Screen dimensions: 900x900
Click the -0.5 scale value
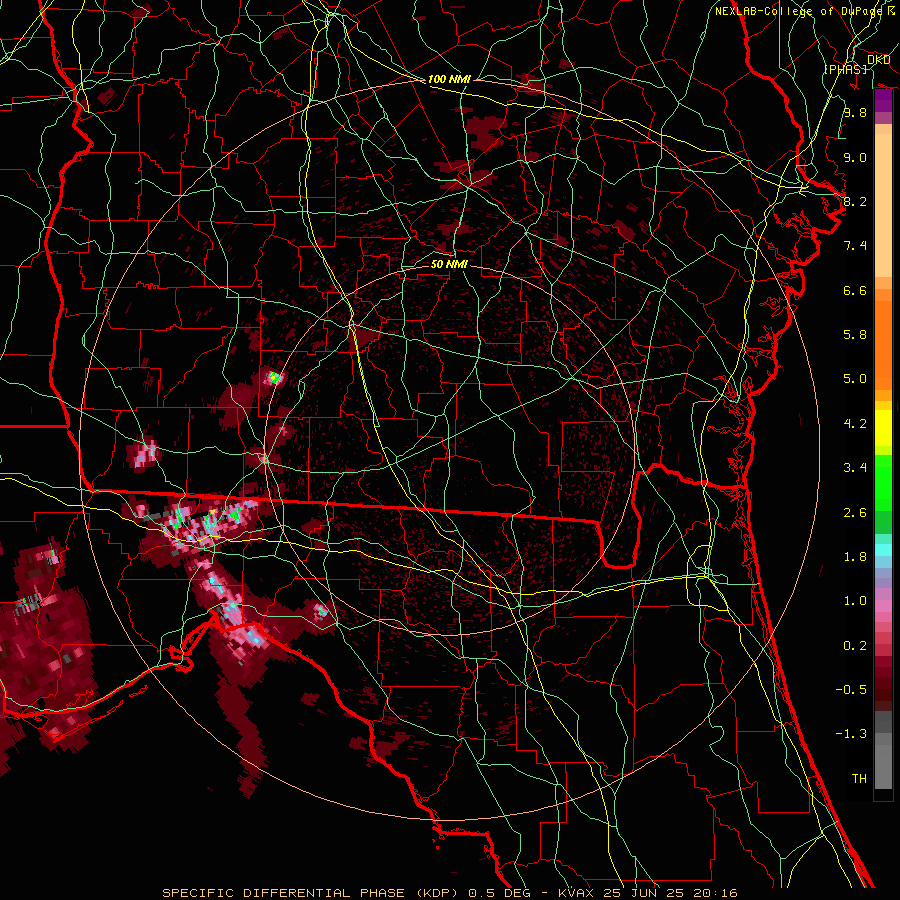point(851,690)
